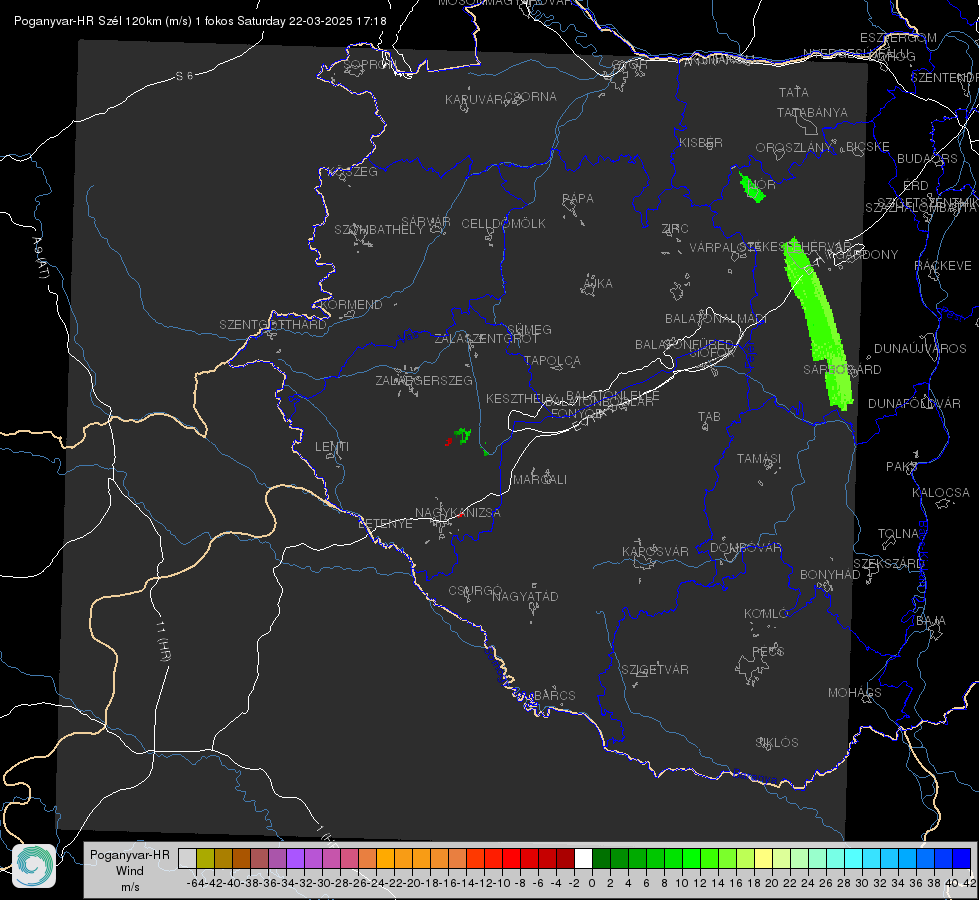Click the KAPOSVÁR city label
Screen dimensions: 979x900
655,551
